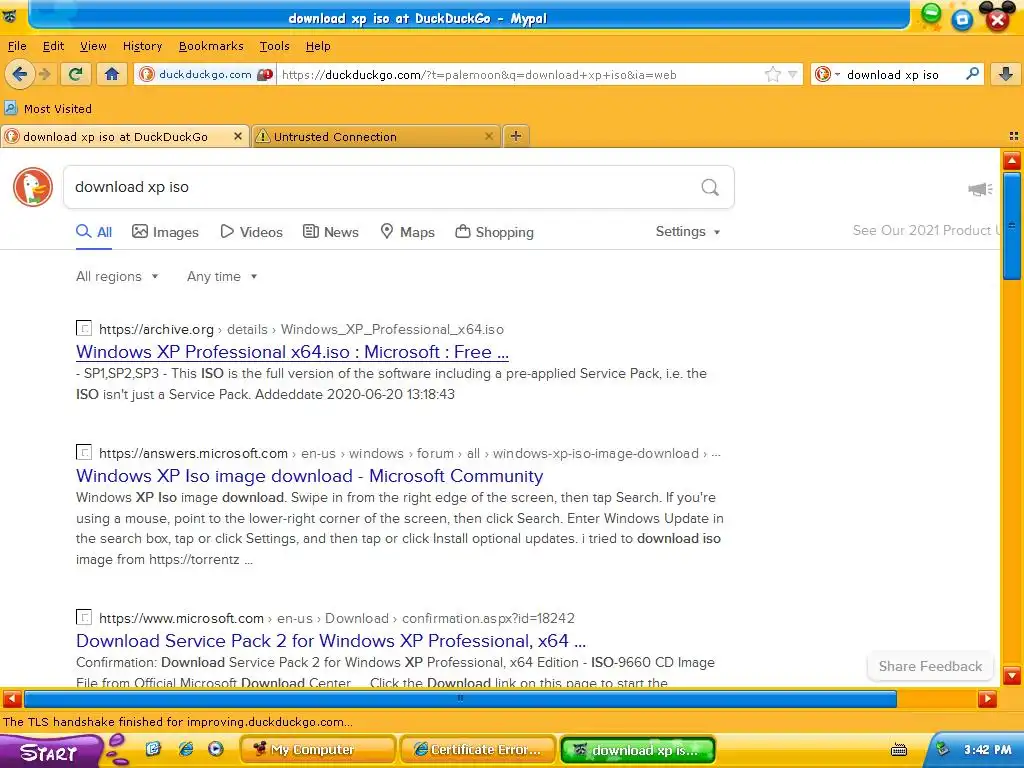Open Windows XP Iso image download result

310,476
